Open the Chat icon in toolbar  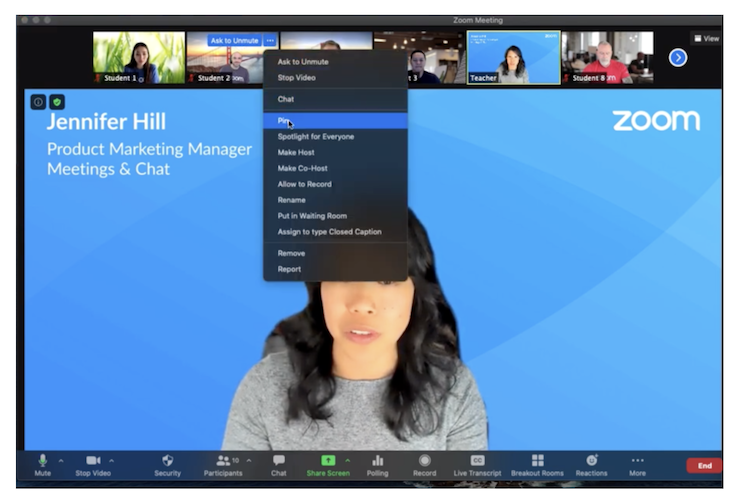tap(279, 461)
